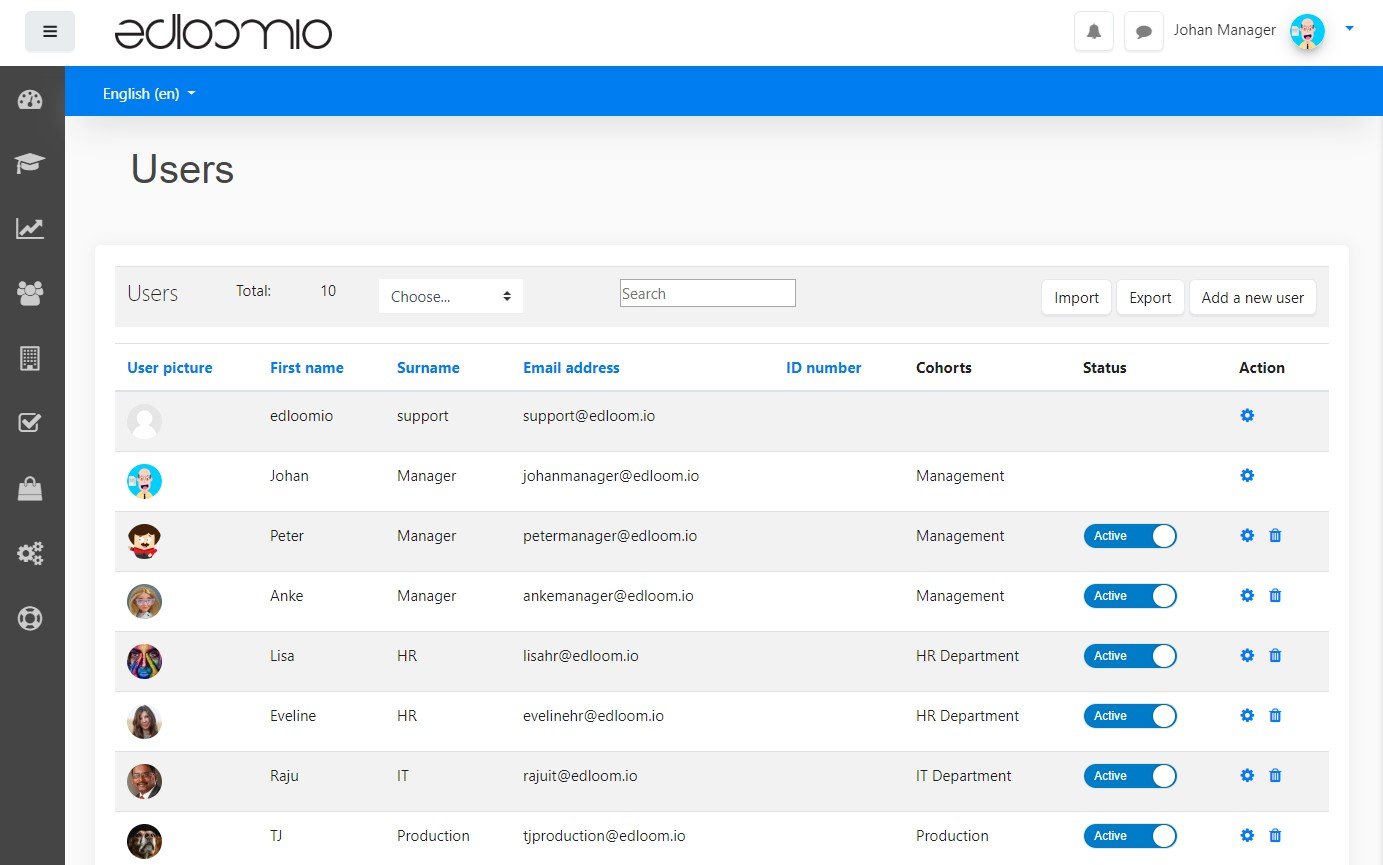Click the gear icon for Anke Manager
Screen dimensions: 1383x865
coord(1247,595)
